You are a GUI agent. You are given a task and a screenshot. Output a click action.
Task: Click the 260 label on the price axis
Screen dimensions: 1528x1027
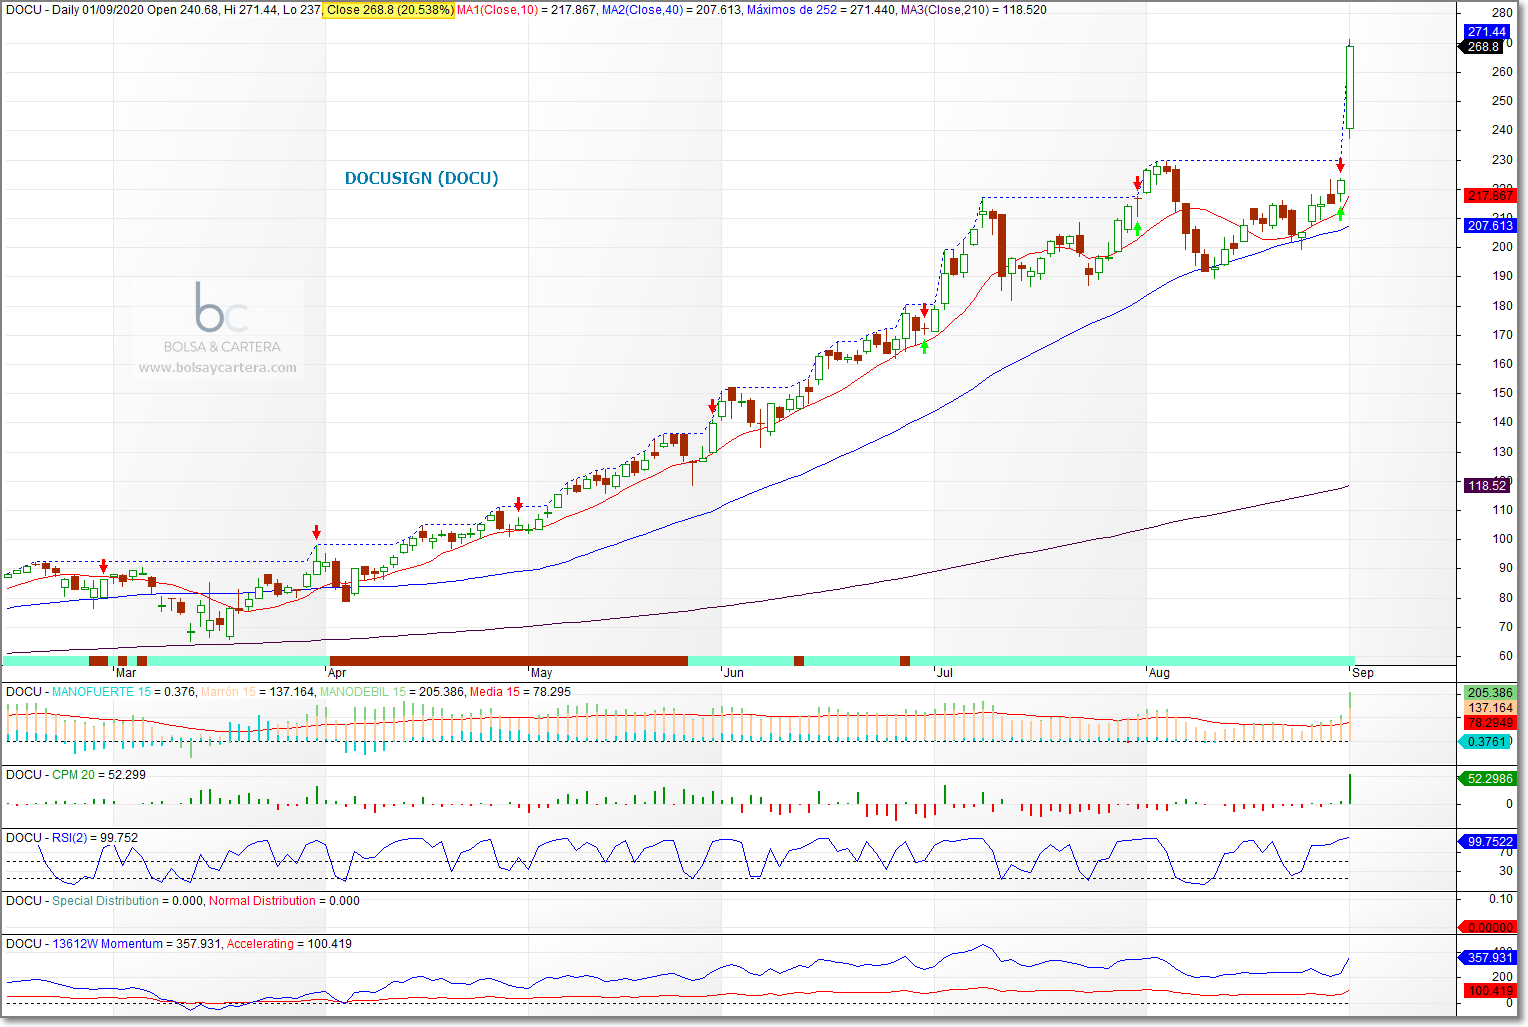(x=1502, y=72)
